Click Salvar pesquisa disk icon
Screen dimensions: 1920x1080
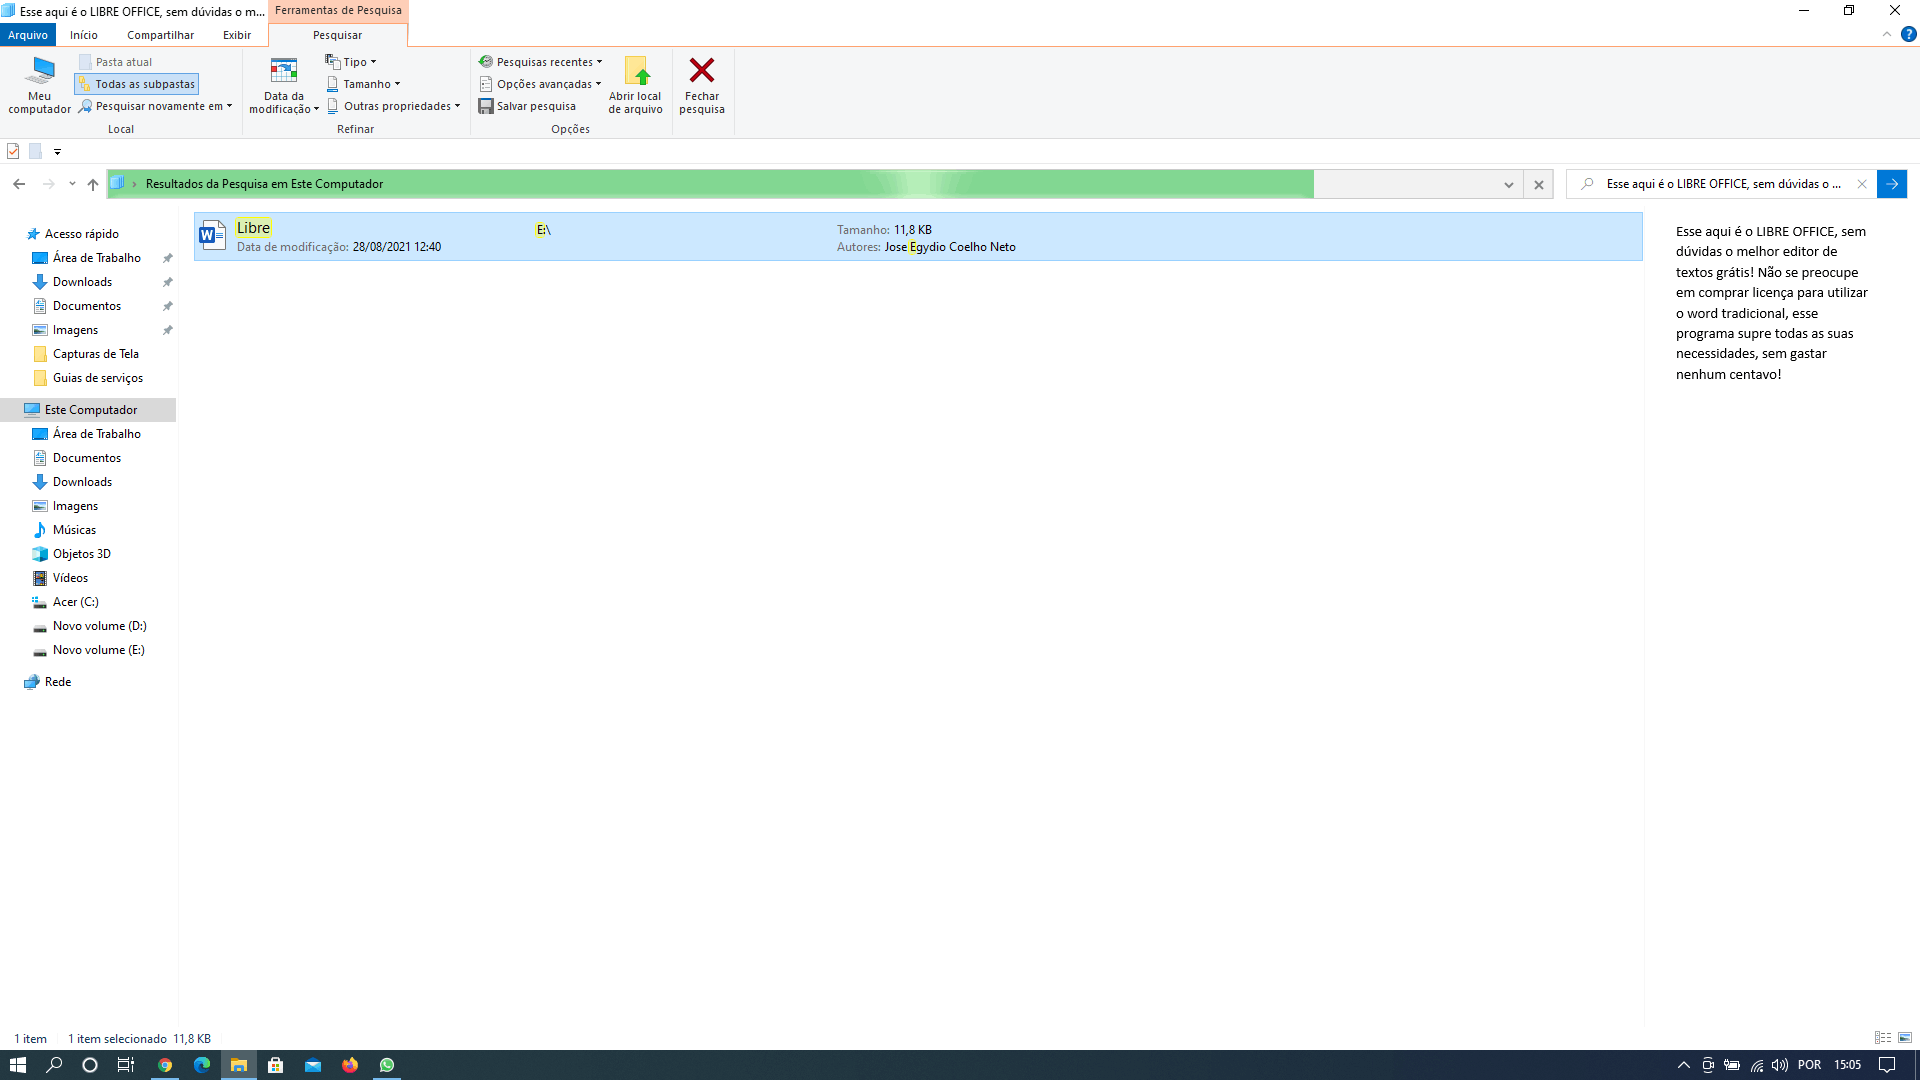[486, 106]
